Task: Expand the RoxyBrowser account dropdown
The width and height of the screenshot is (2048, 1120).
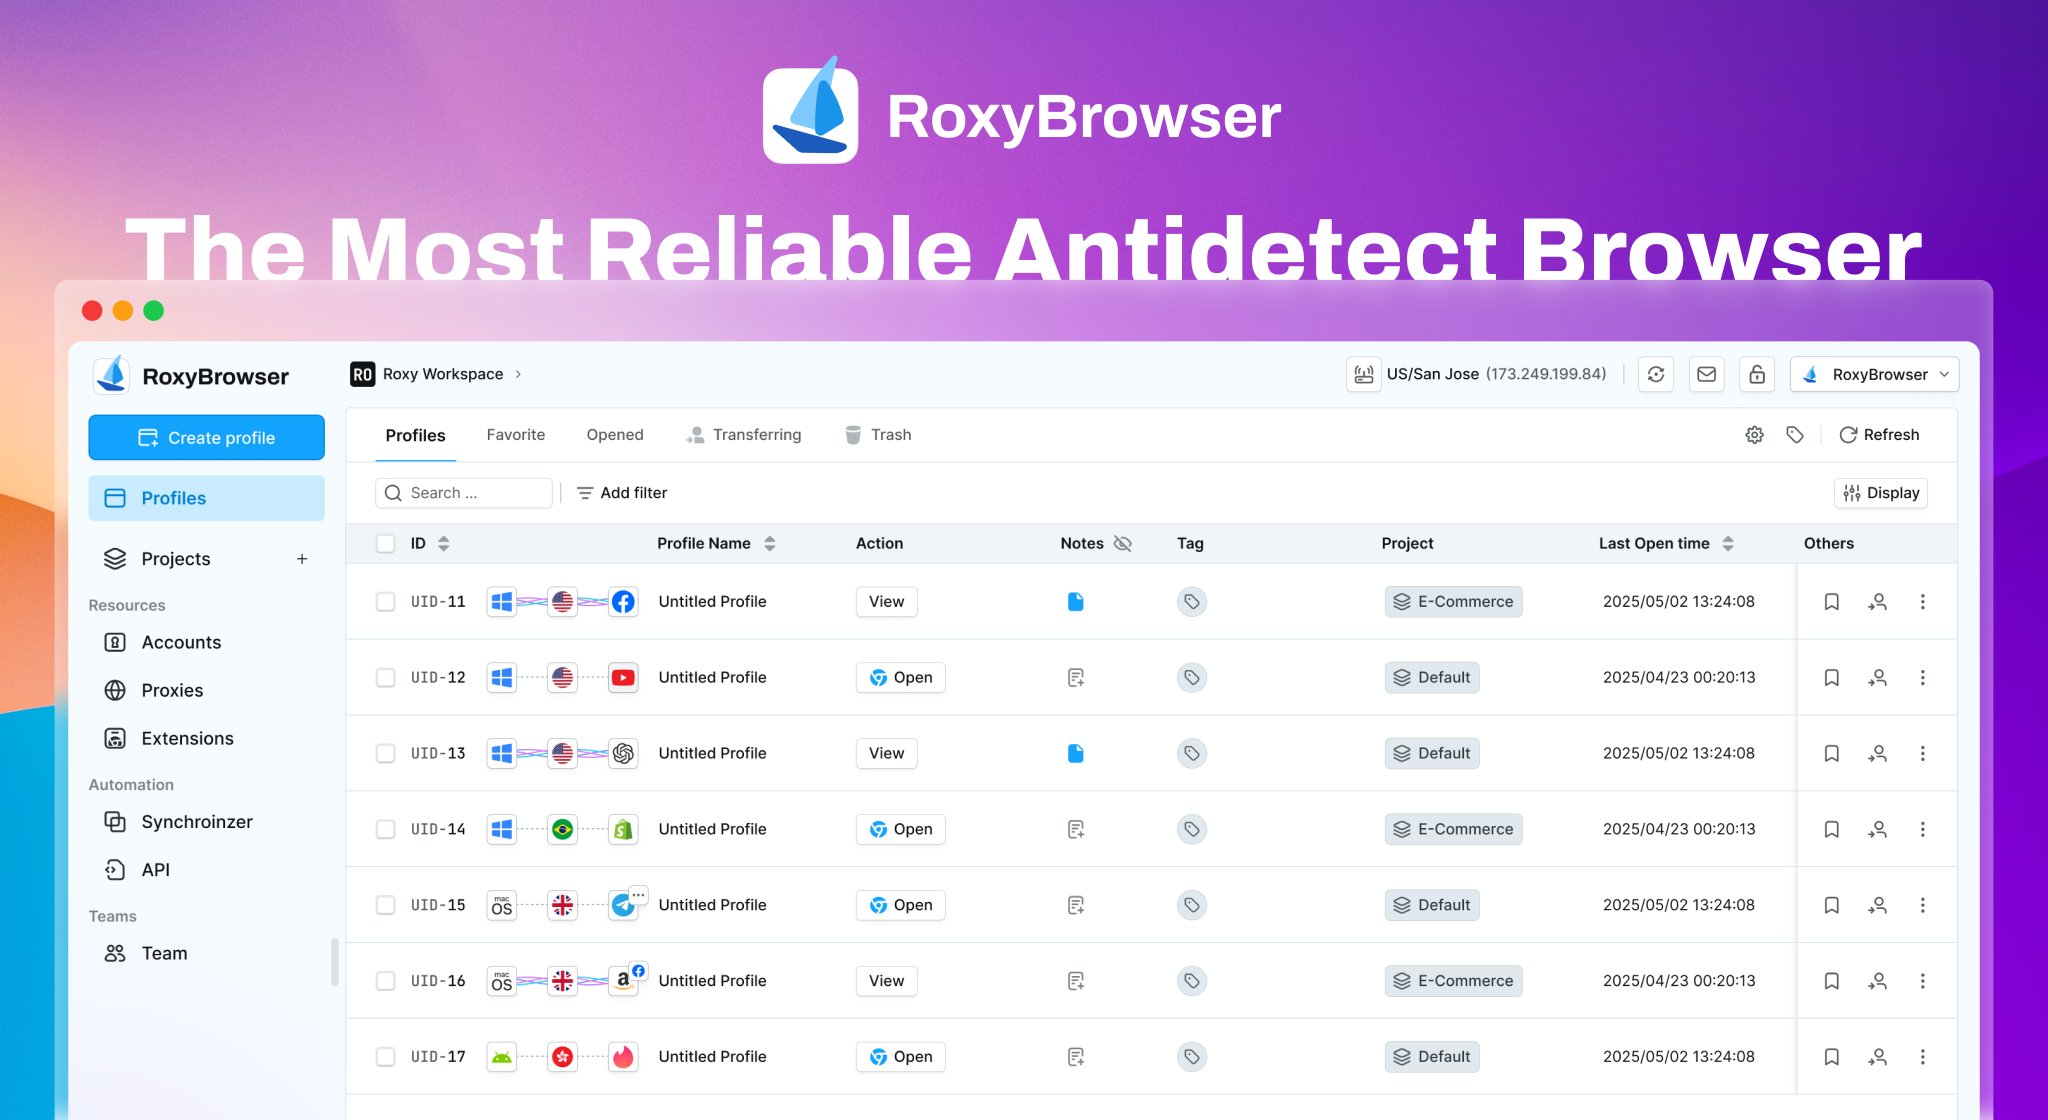Action: [1874, 374]
